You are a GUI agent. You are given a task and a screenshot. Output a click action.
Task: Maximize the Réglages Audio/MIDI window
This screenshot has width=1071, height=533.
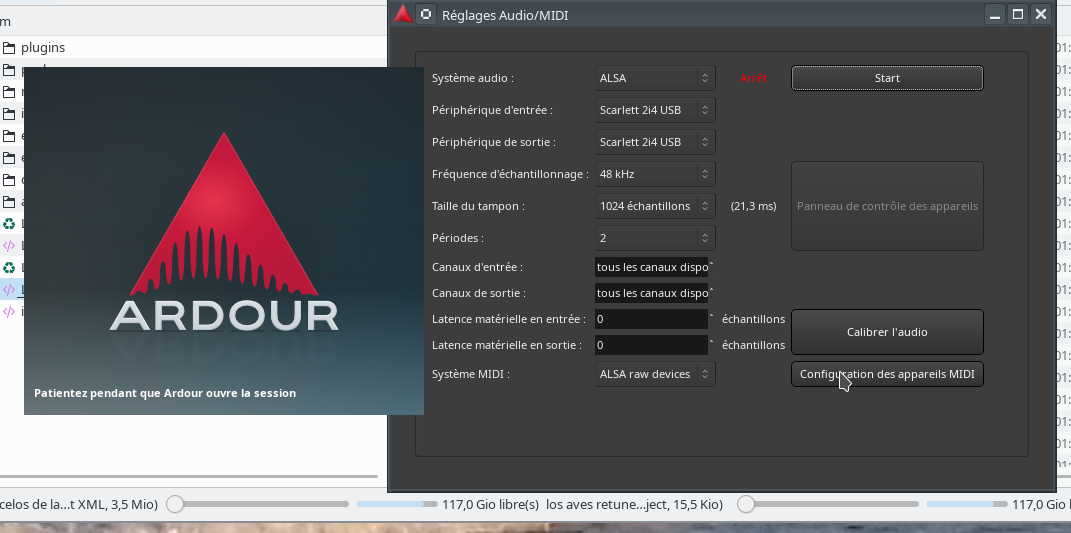pyautogui.click(x=1018, y=14)
